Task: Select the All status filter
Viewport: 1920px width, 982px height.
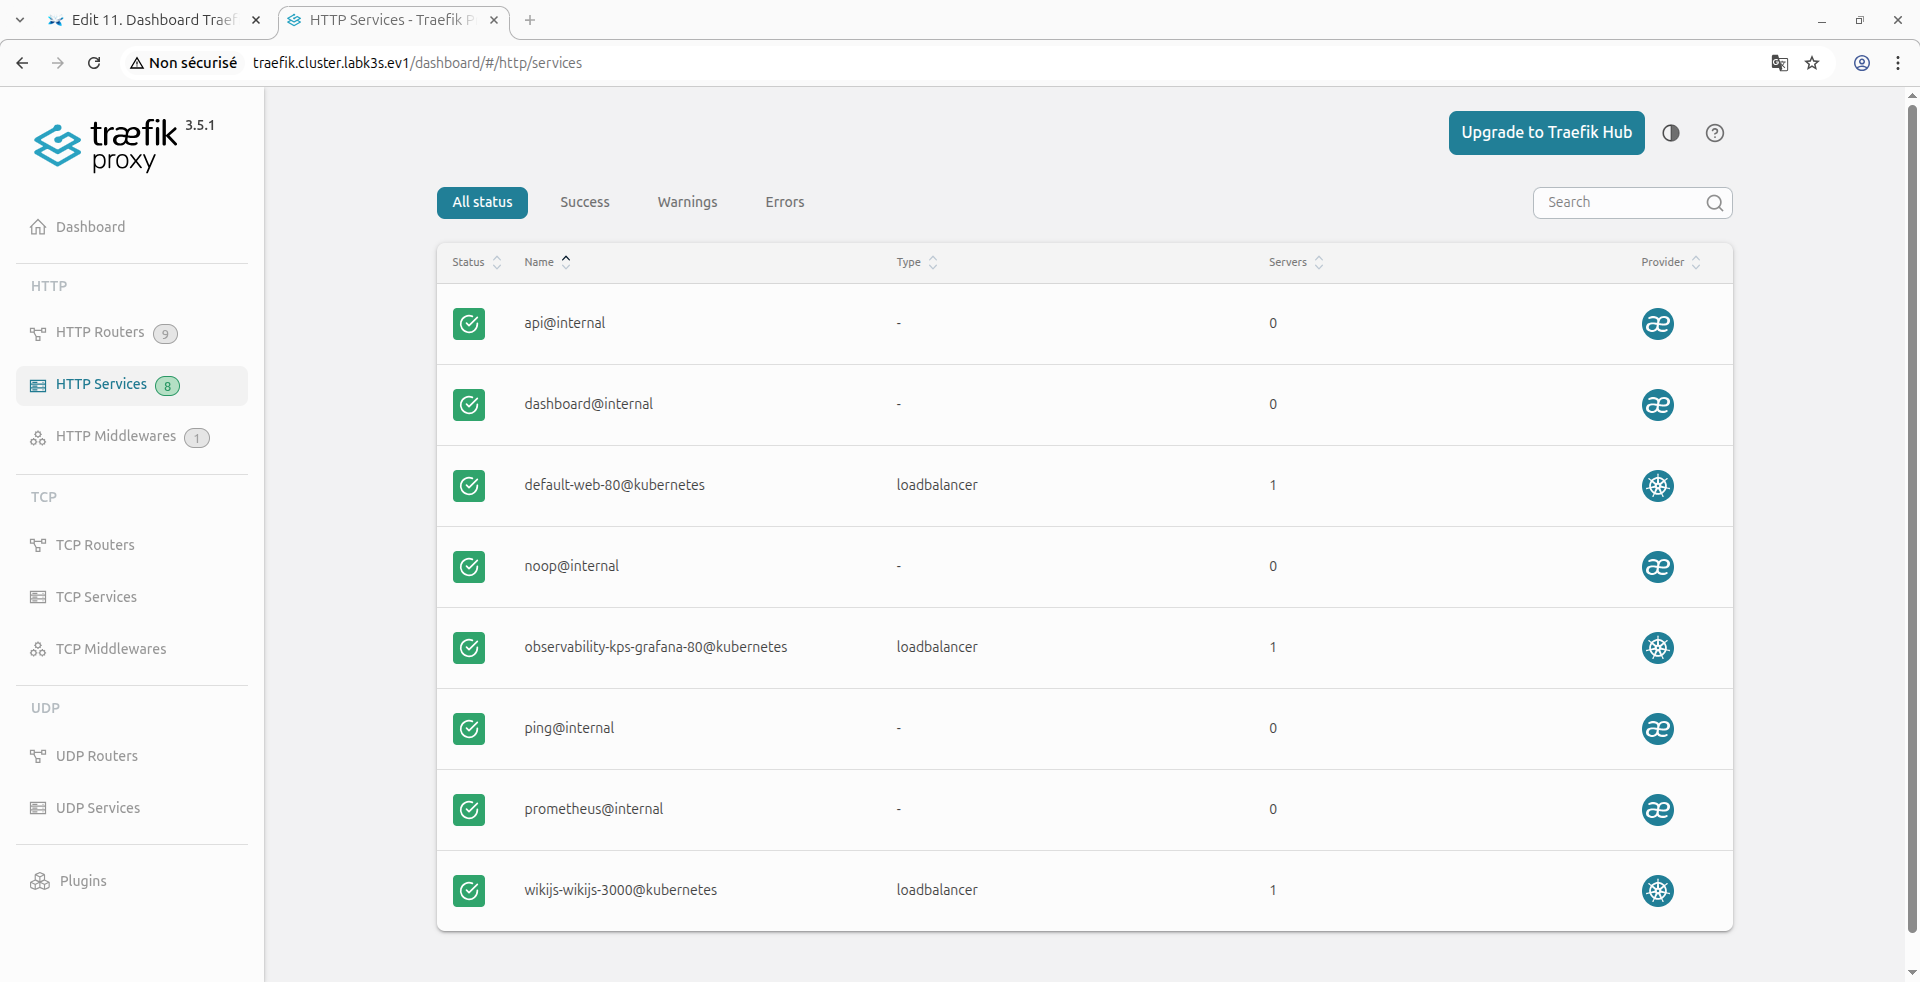Action: click(482, 203)
